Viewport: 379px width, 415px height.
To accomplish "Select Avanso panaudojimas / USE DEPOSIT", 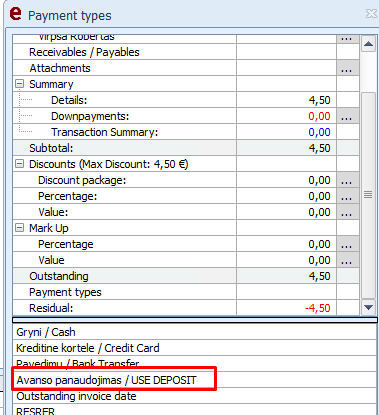I will tap(195, 380).
